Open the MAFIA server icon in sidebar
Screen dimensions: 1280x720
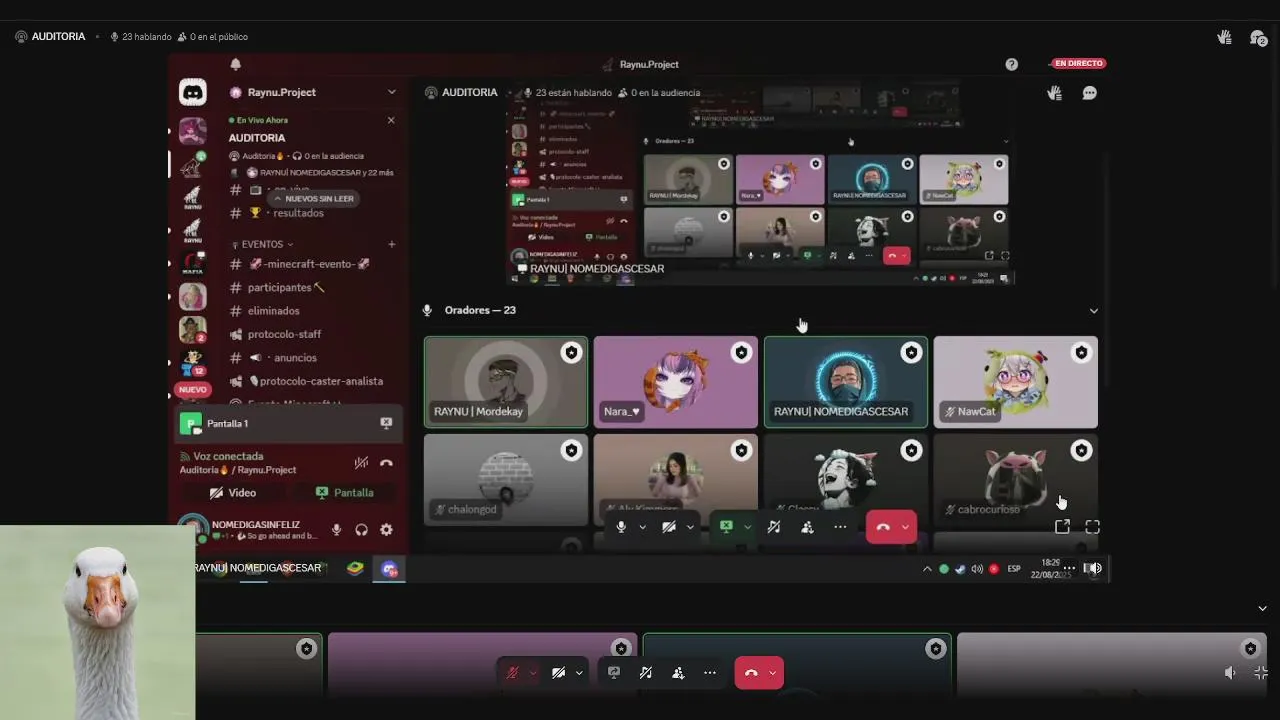tap(193, 263)
